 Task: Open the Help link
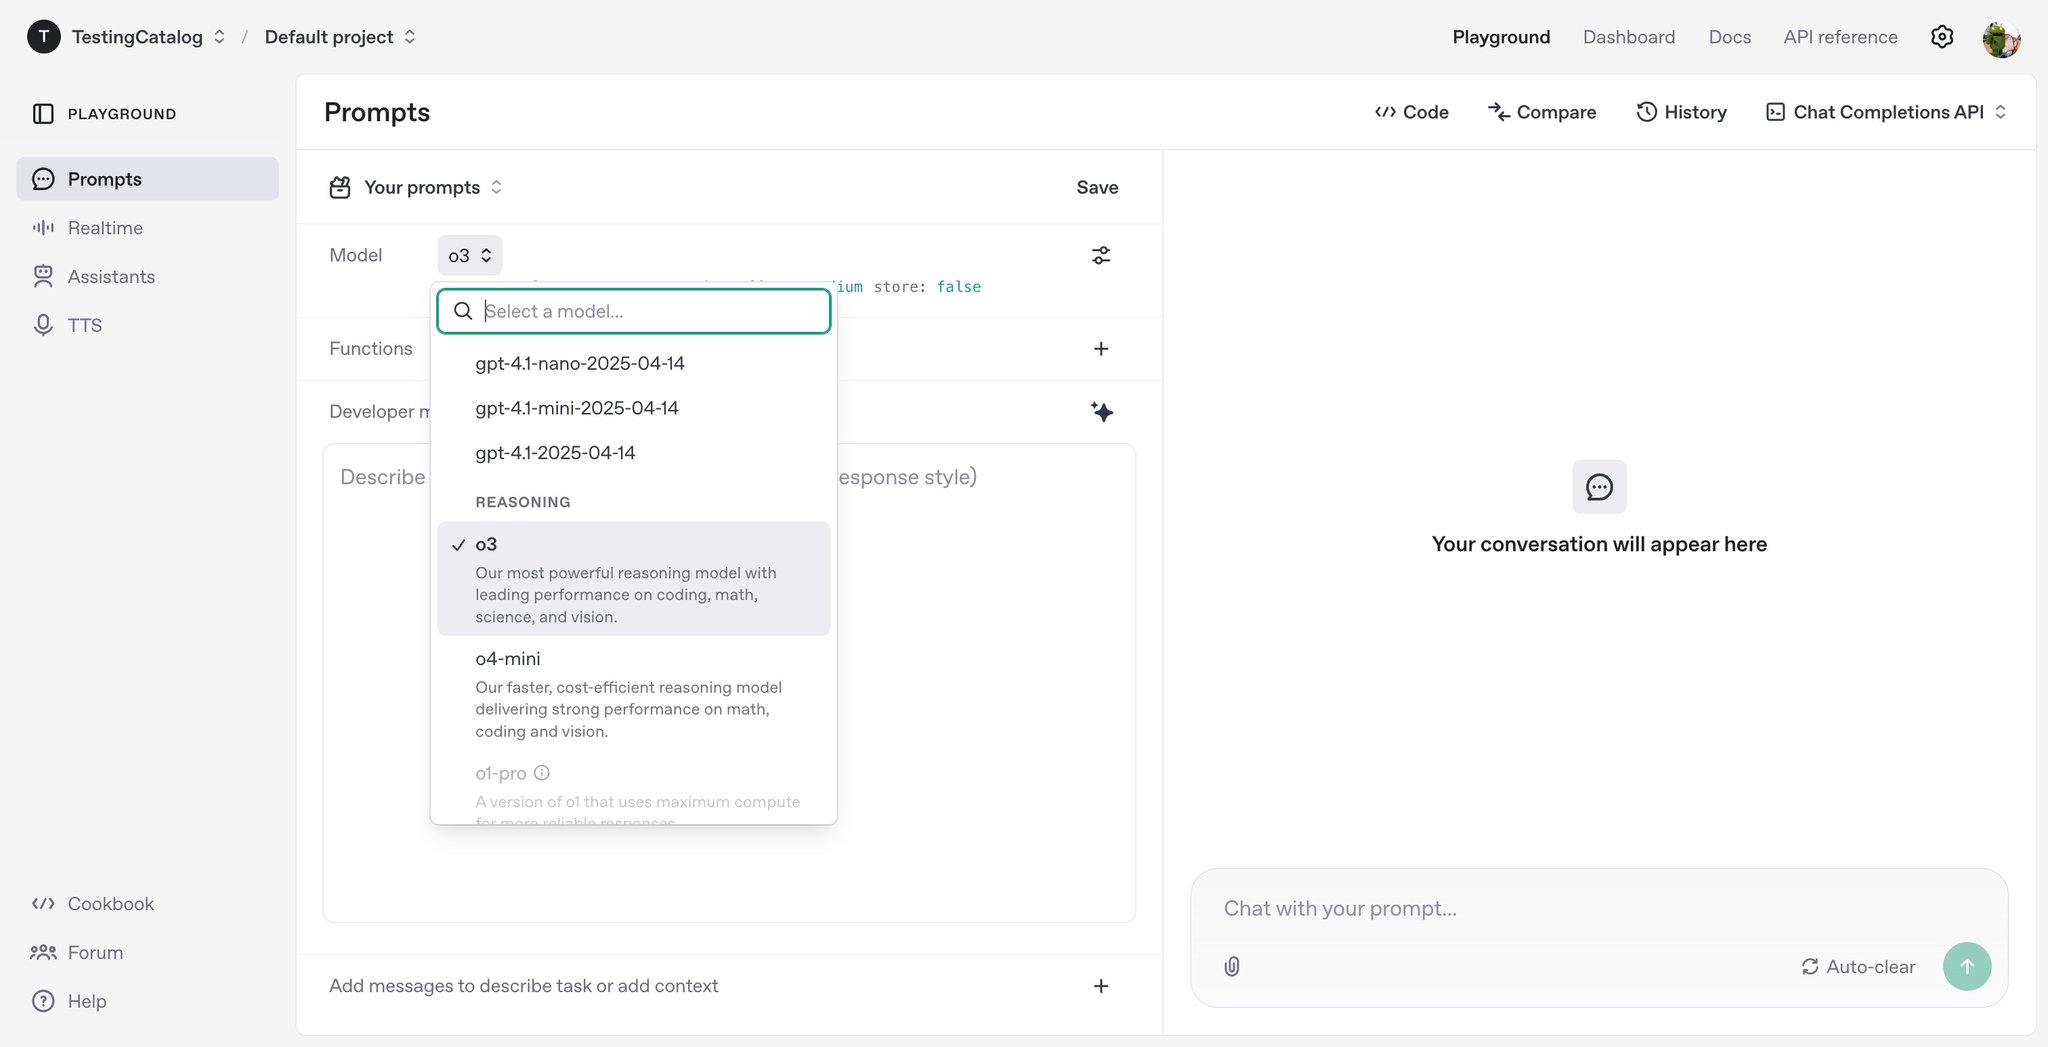point(69,1001)
